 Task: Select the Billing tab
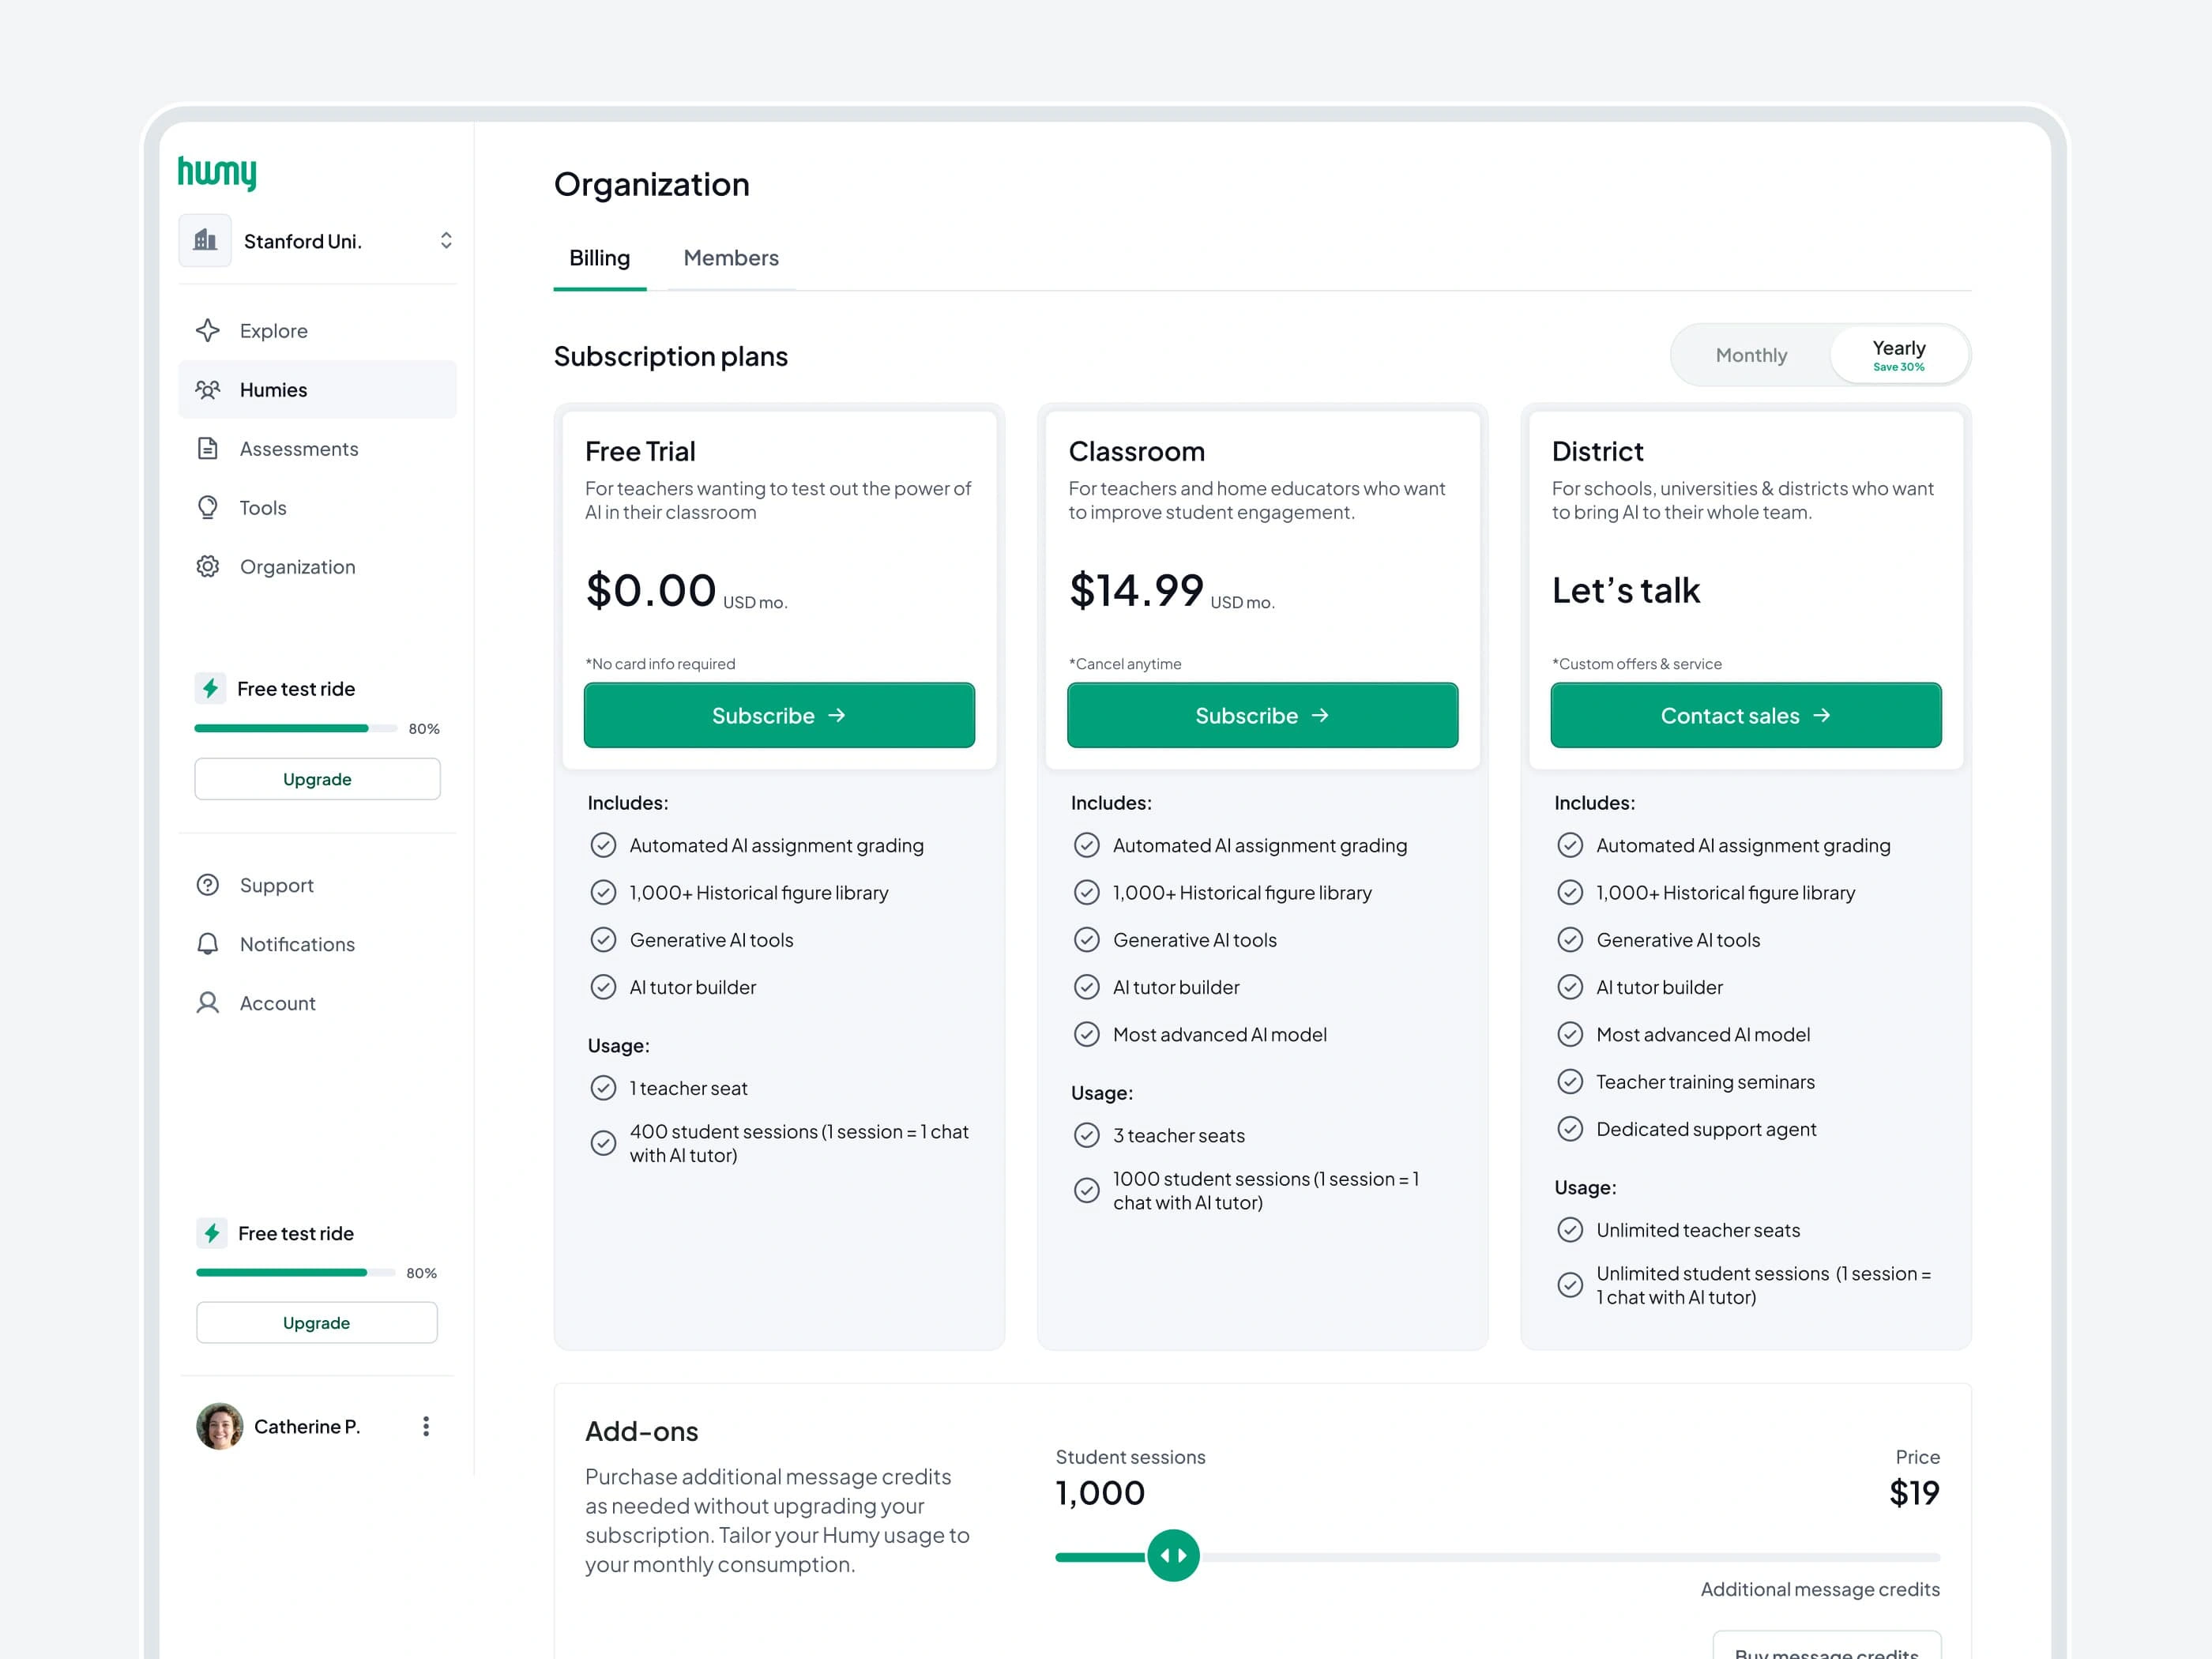pyautogui.click(x=599, y=258)
